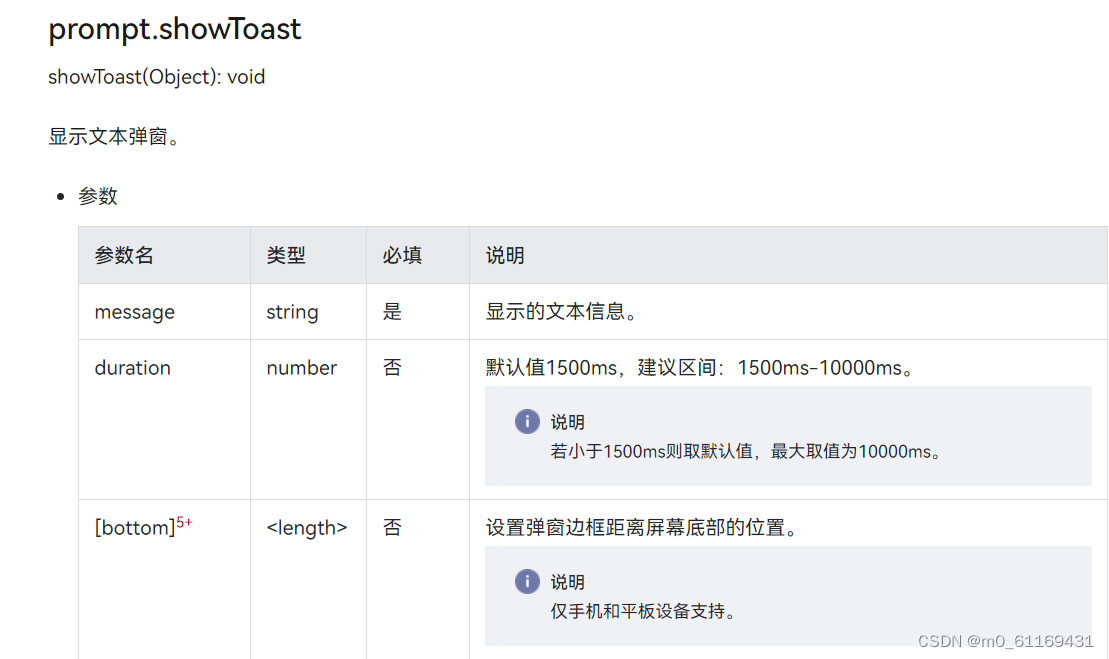This screenshot has width=1109, height=659.
Task: Click the showToast(Object): void signature text
Action: tap(157, 77)
